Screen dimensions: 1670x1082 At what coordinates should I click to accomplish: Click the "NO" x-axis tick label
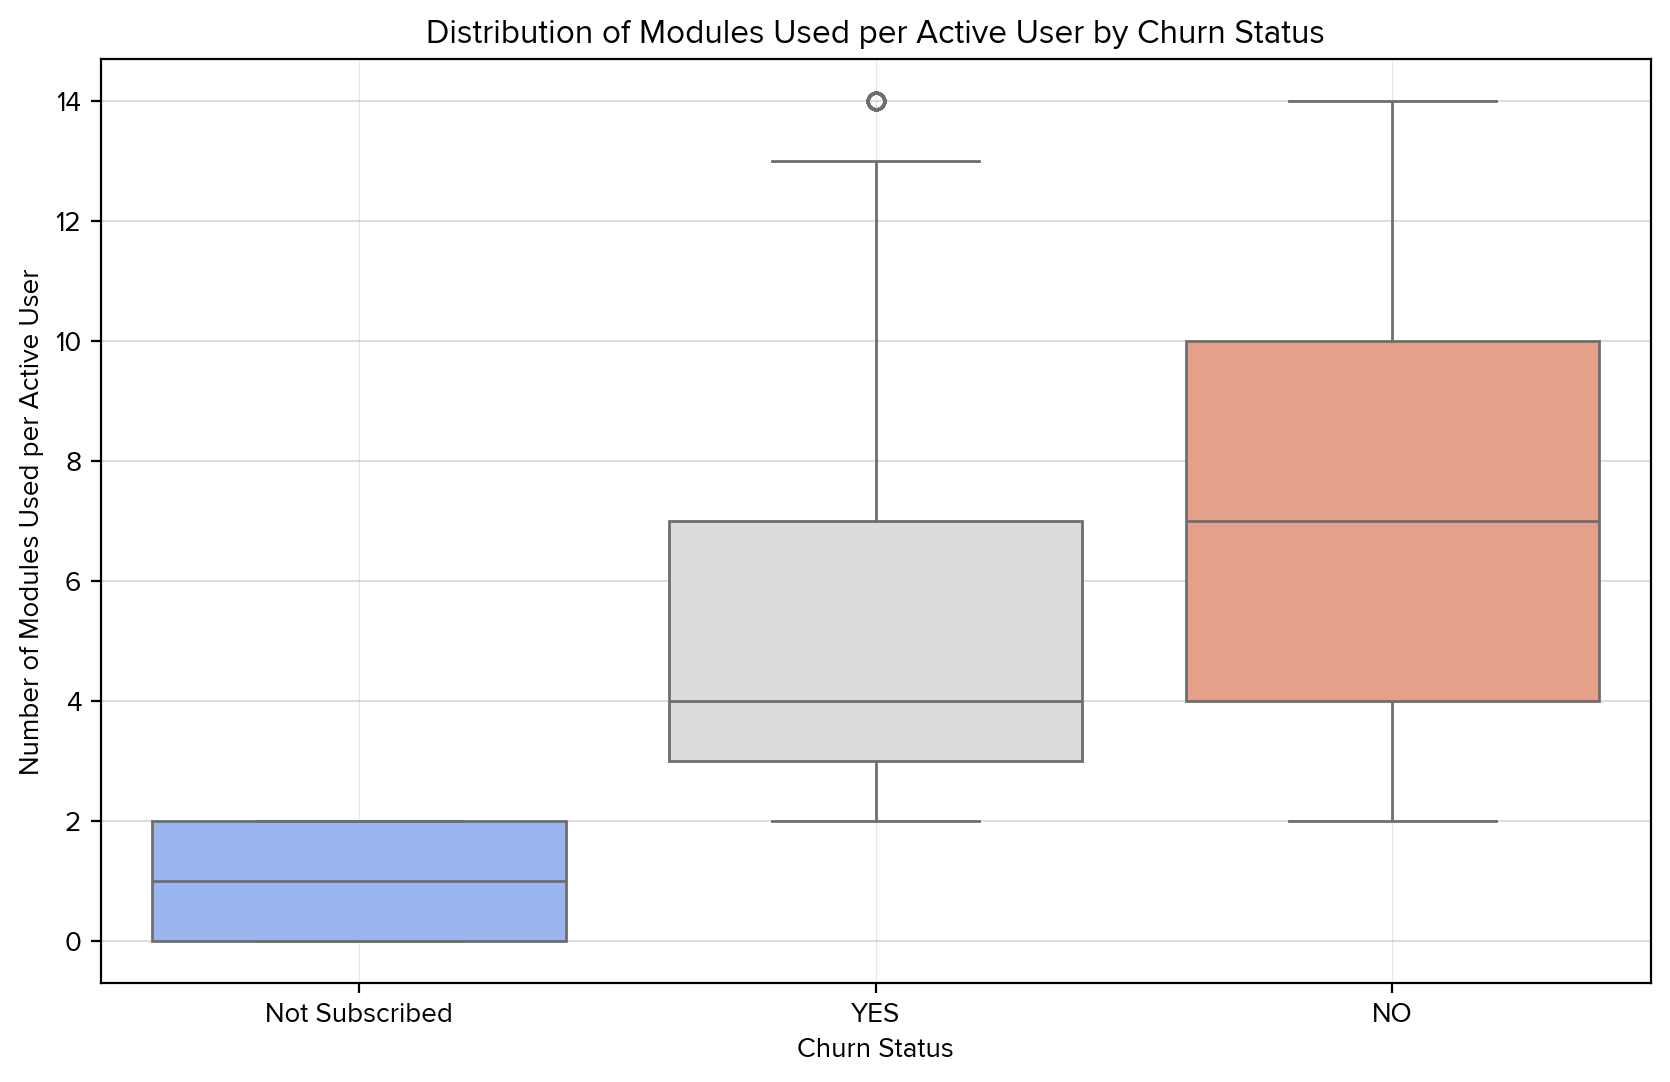click(1391, 1013)
